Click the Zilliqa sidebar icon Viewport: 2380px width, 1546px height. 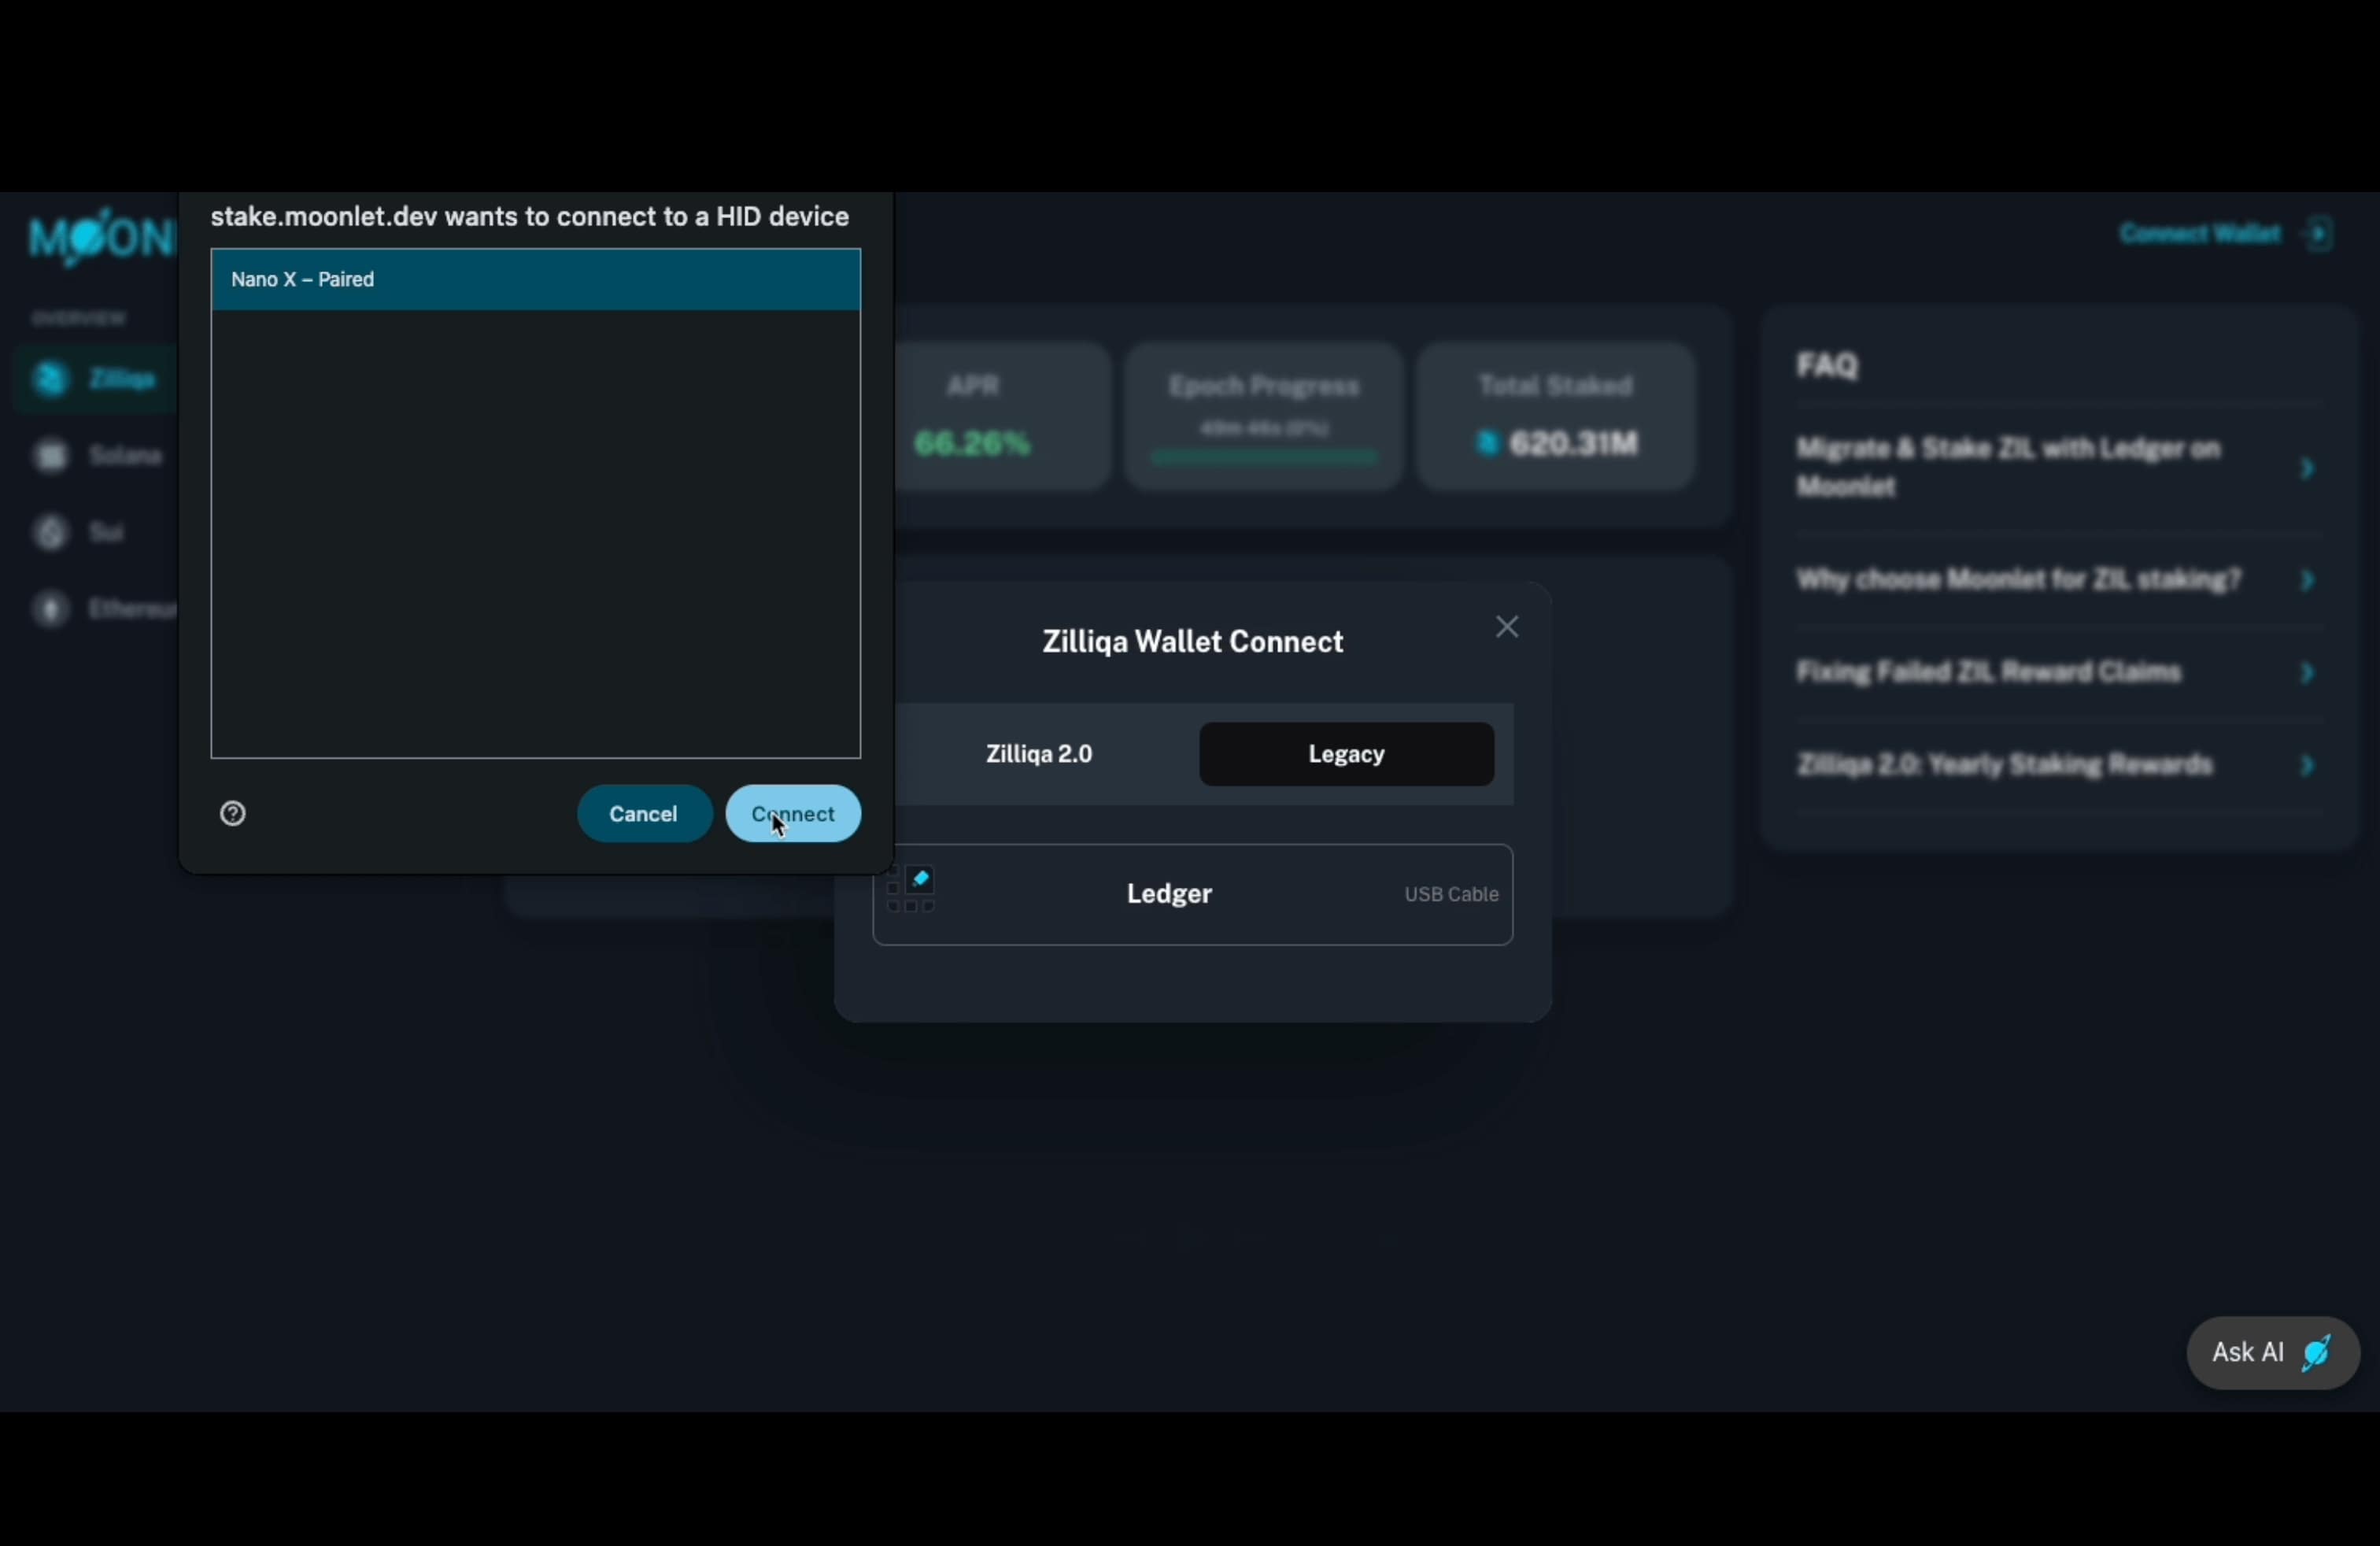[x=50, y=379]
